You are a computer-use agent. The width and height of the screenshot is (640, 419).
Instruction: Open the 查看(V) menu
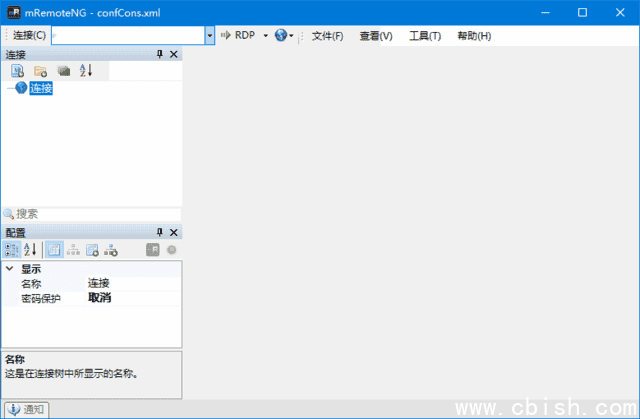(376, 36)
